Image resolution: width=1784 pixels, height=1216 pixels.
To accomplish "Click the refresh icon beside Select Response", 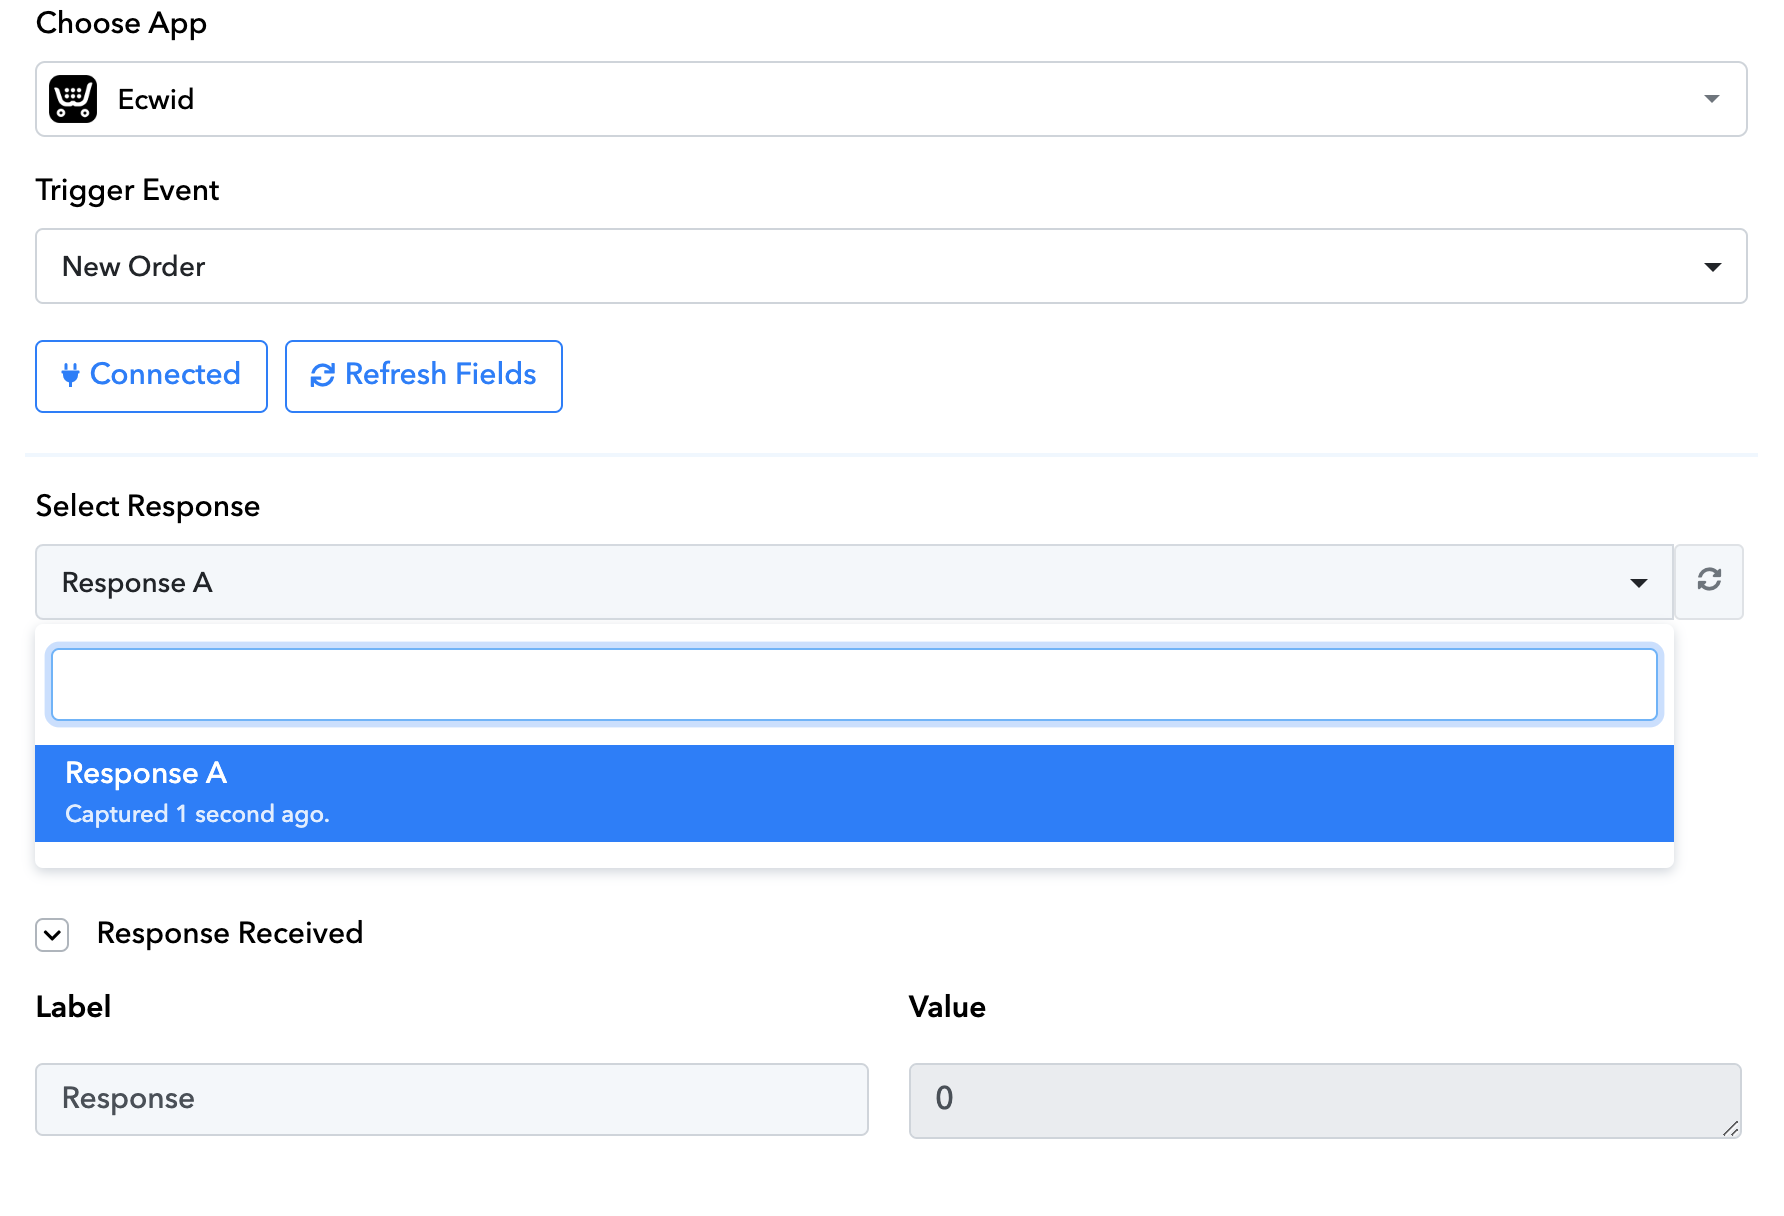I will pyautogui.click(x=1709, y=581).
